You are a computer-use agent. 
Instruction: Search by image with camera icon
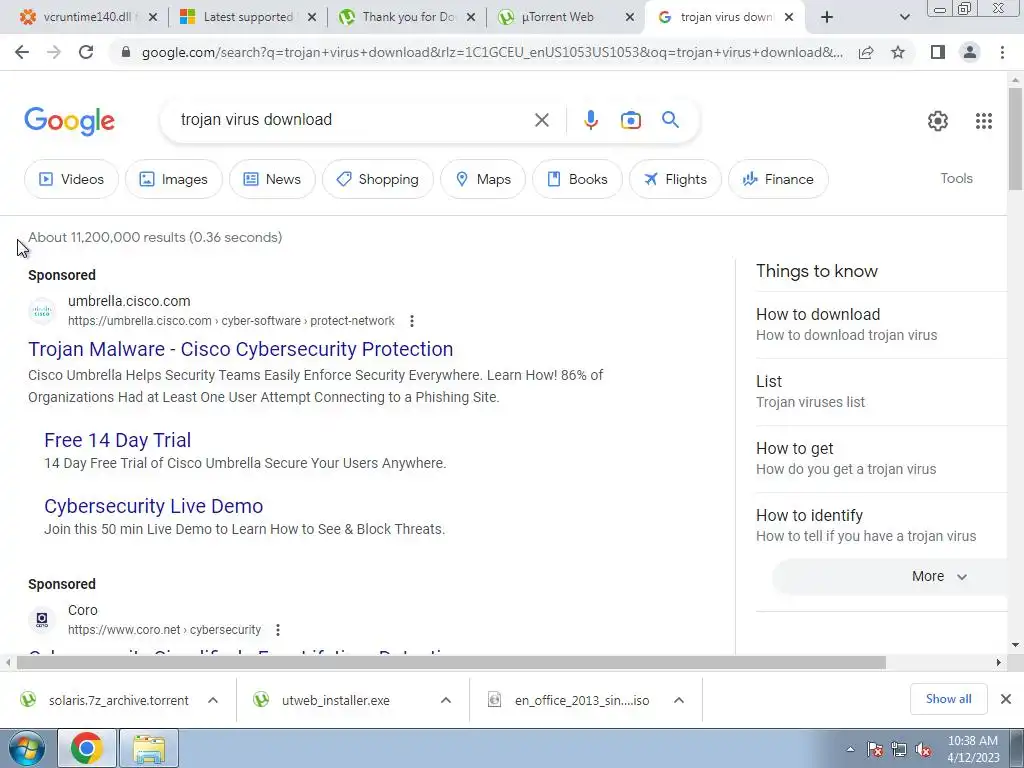tap(630, 120)
